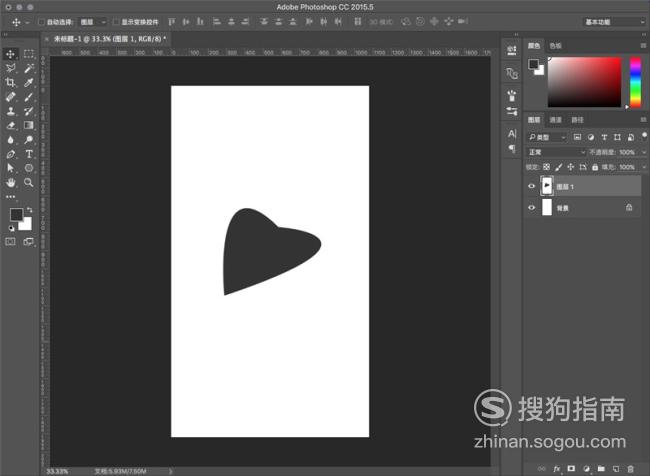Viewport: 650px width, 476px height.
Task: Select the Clone Stamp tool
Action: click(x=11, y=111)
